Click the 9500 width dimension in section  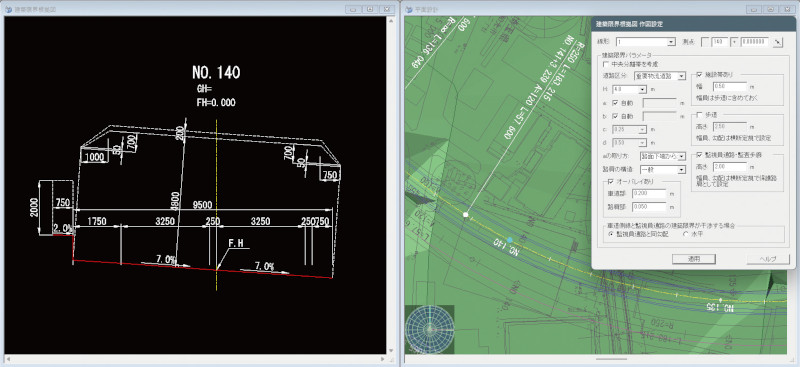(x=203, y=205)
